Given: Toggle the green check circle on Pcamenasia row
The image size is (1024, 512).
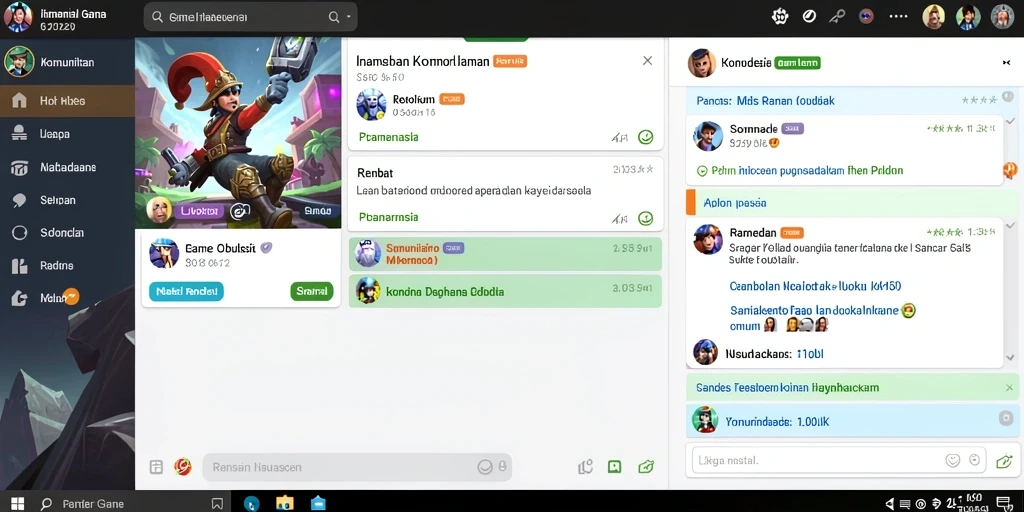Looking at the screenshot, I should [x=645, y=137].
